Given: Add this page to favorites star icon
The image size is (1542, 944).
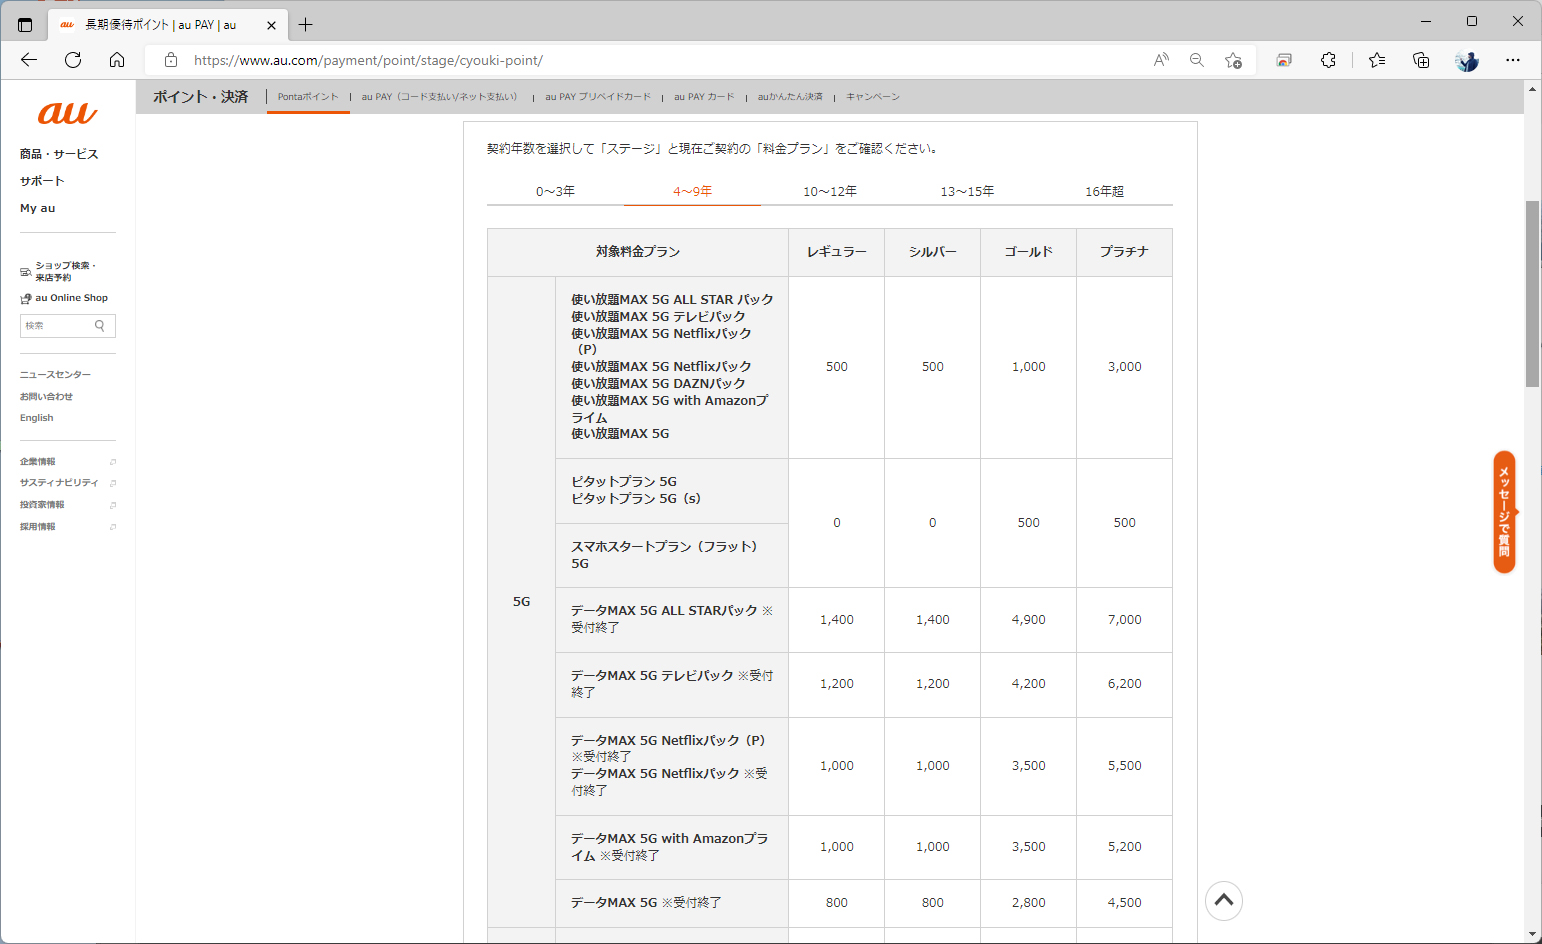Looking at the screenshot, I should click(1233, 60).
